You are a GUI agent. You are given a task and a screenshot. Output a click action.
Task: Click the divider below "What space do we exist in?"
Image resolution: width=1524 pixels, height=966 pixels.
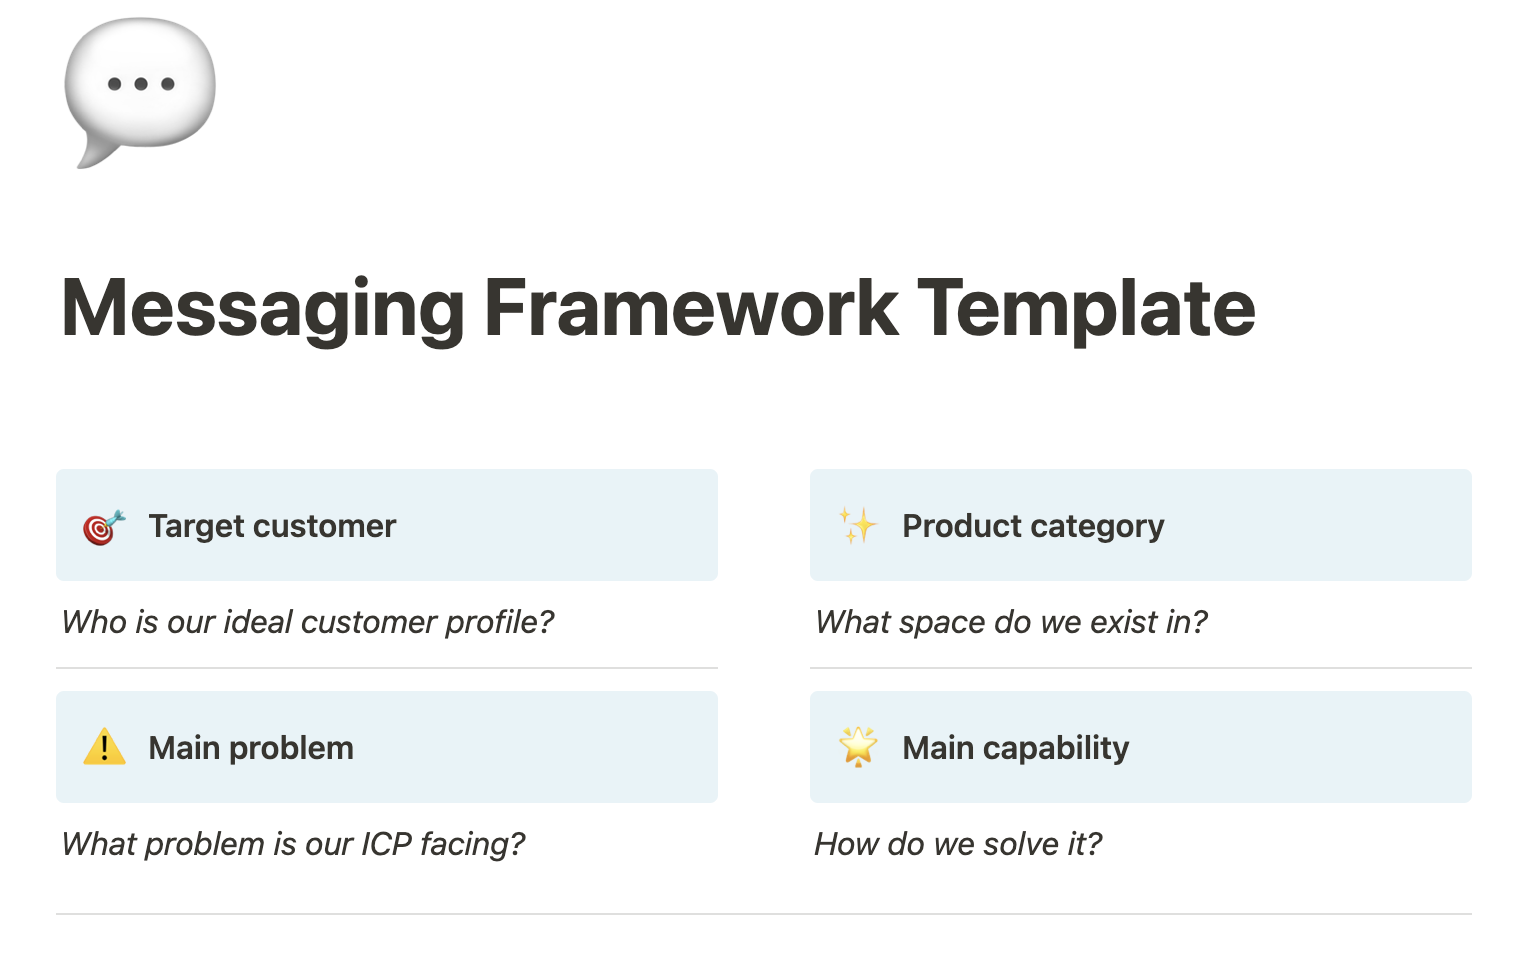[1141, 668]
